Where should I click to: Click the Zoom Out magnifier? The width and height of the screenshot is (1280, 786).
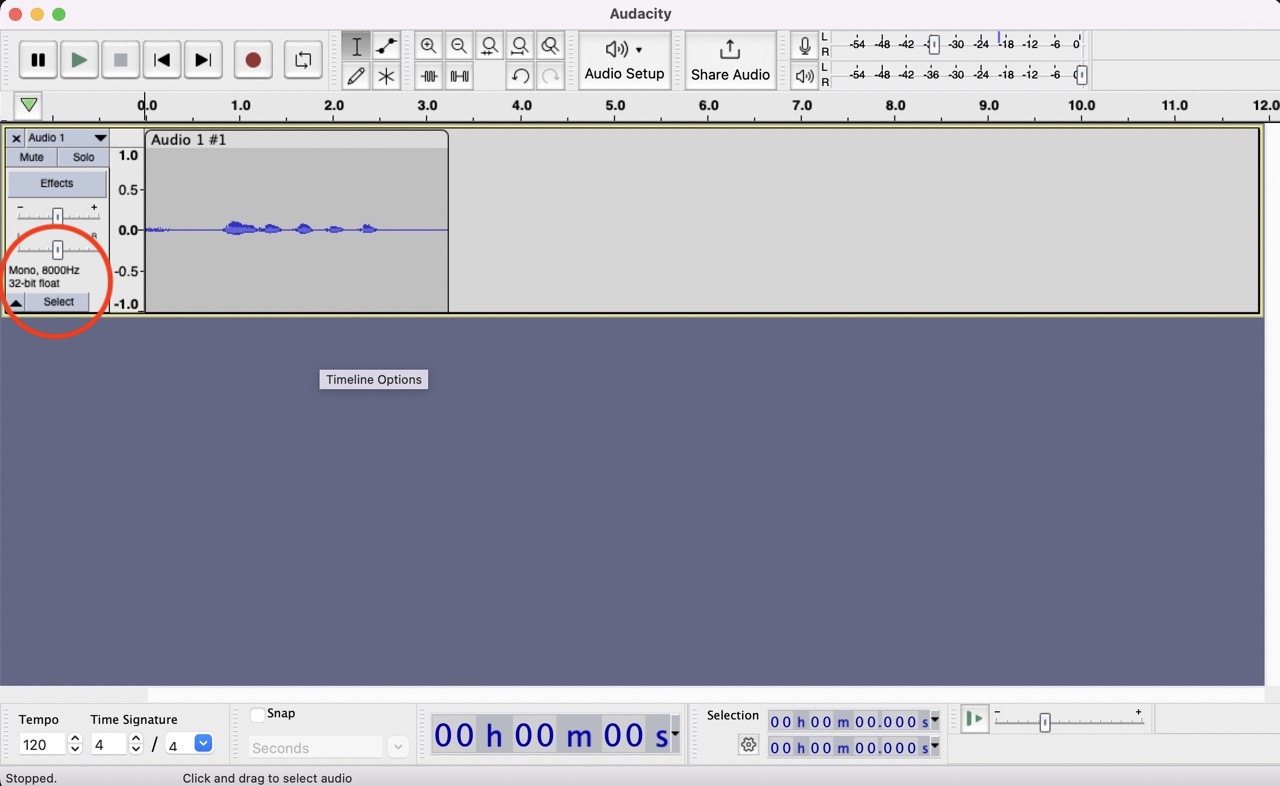click(x=459, y=46)
